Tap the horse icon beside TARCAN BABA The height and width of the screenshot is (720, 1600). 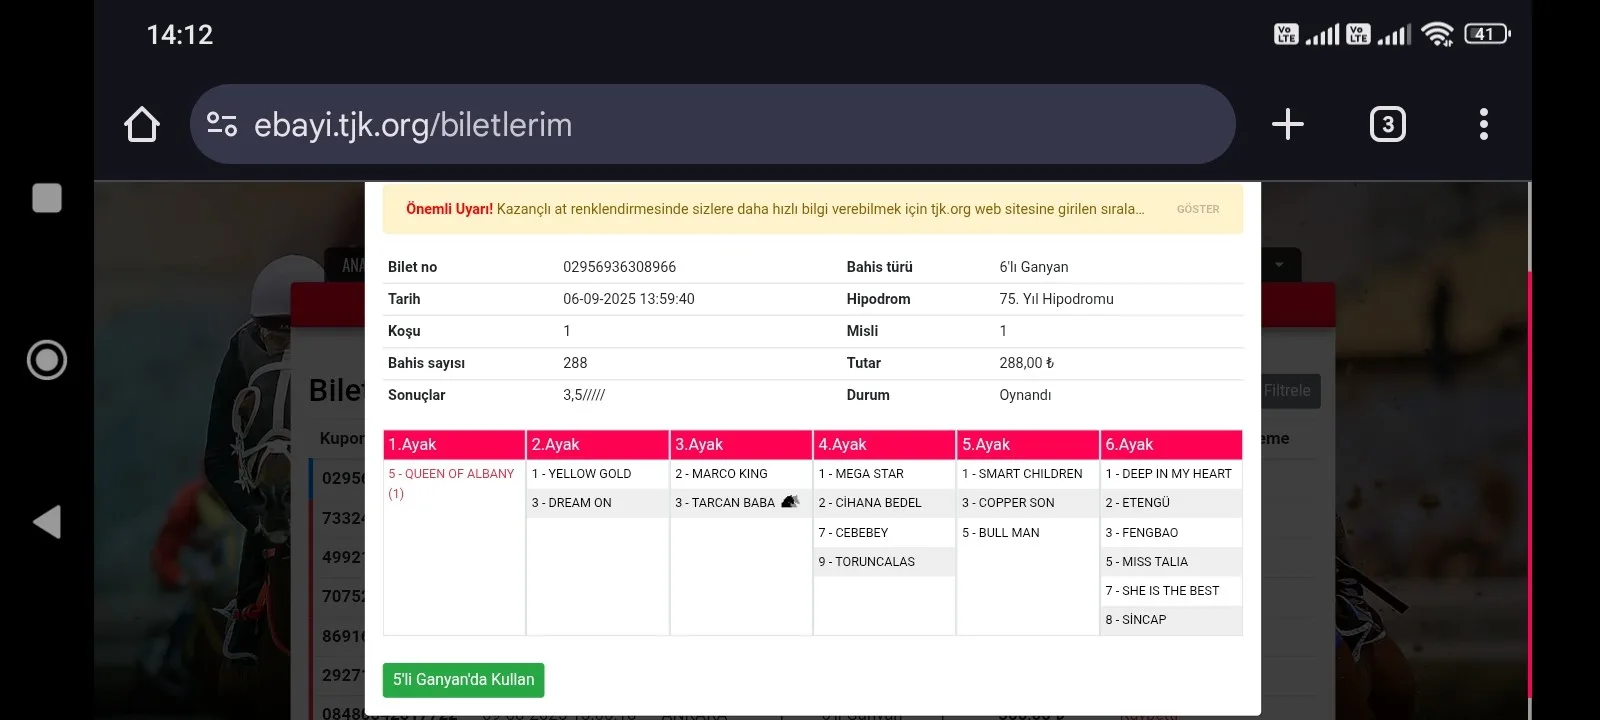790,502
